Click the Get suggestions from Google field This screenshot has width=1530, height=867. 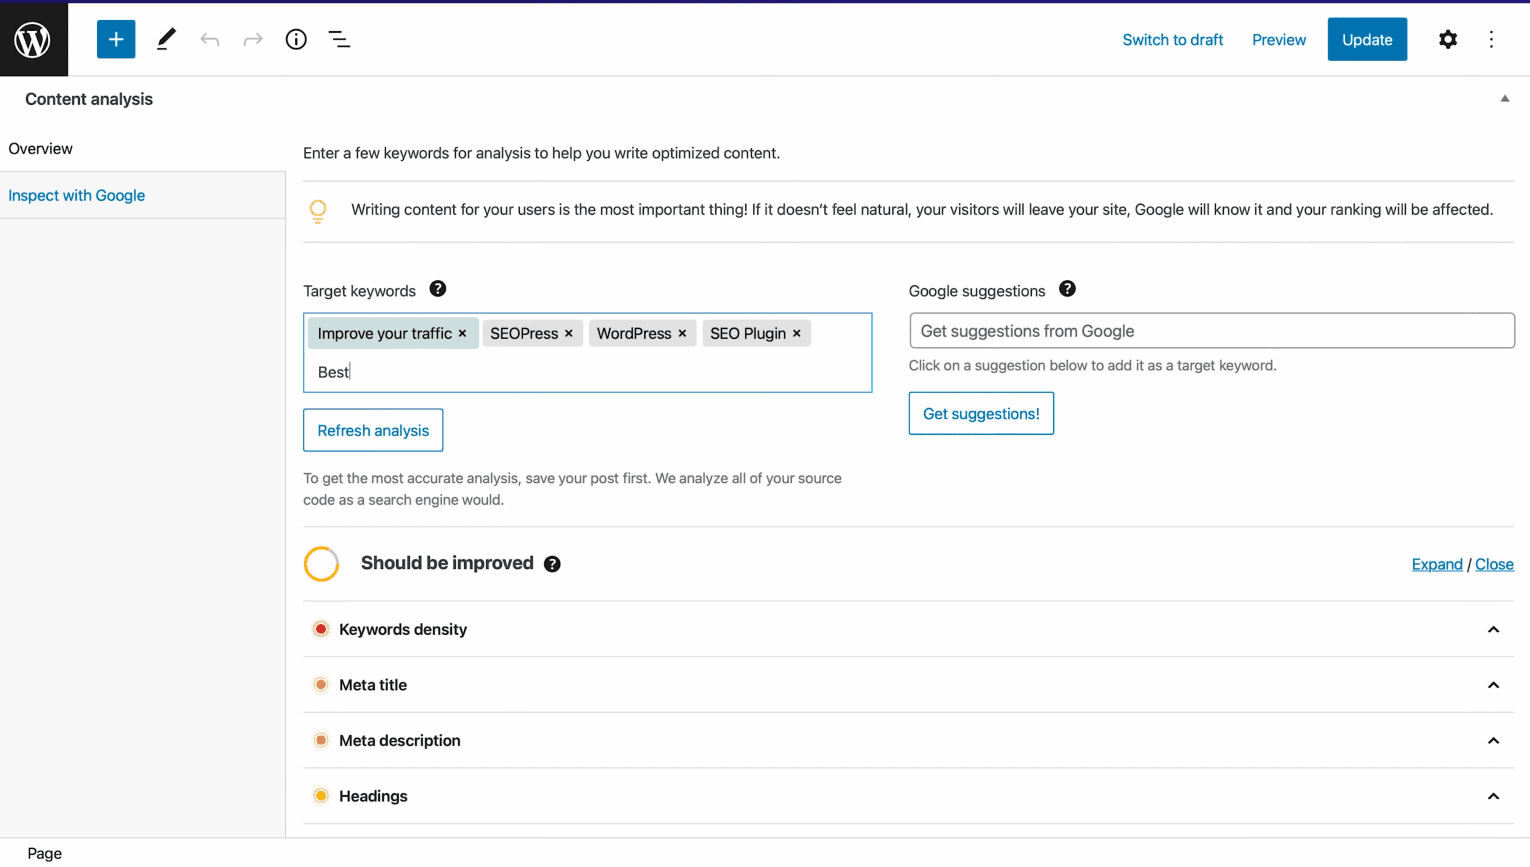[1211, 331]
